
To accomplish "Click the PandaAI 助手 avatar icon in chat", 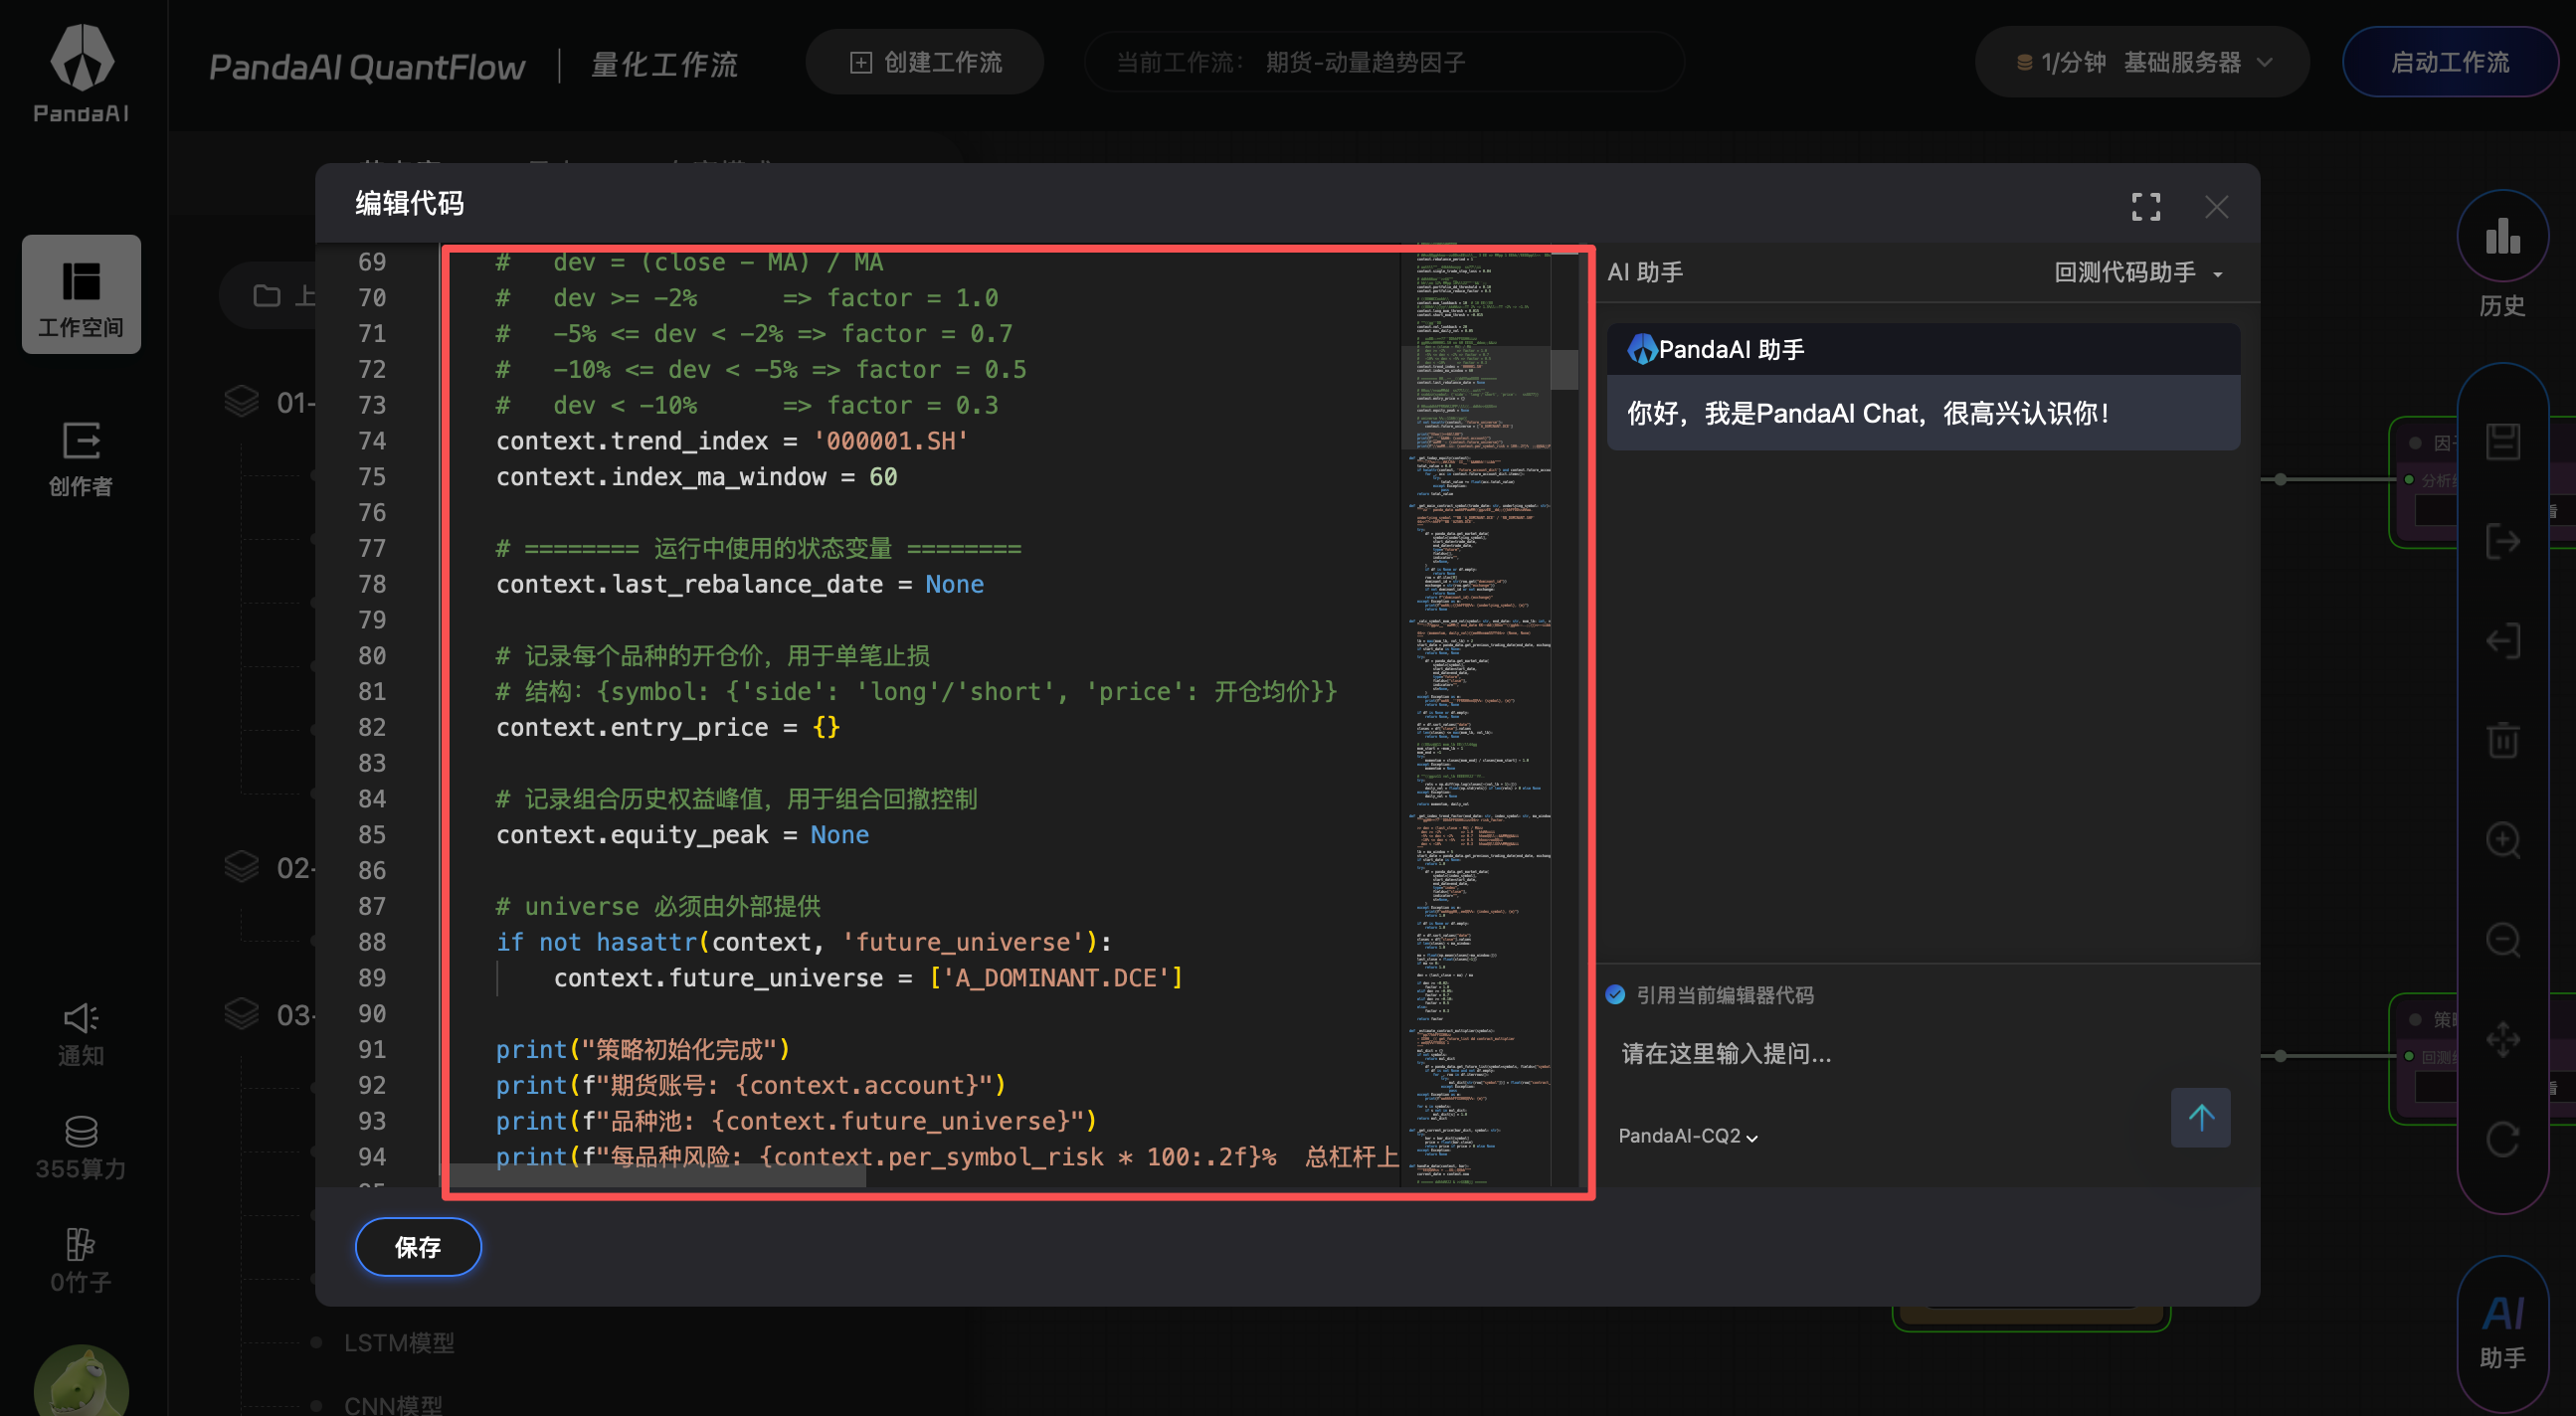I will tap(1642, 349).
